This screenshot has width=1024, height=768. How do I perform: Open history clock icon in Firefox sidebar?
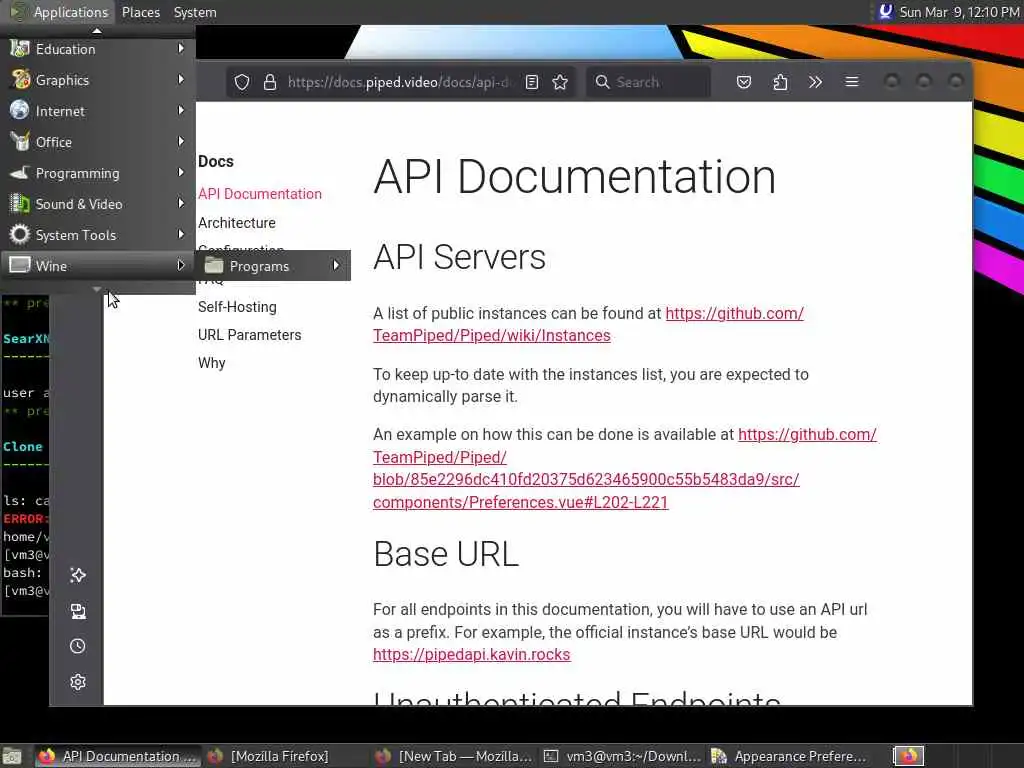pyautogui.click(x=78, y=647)
